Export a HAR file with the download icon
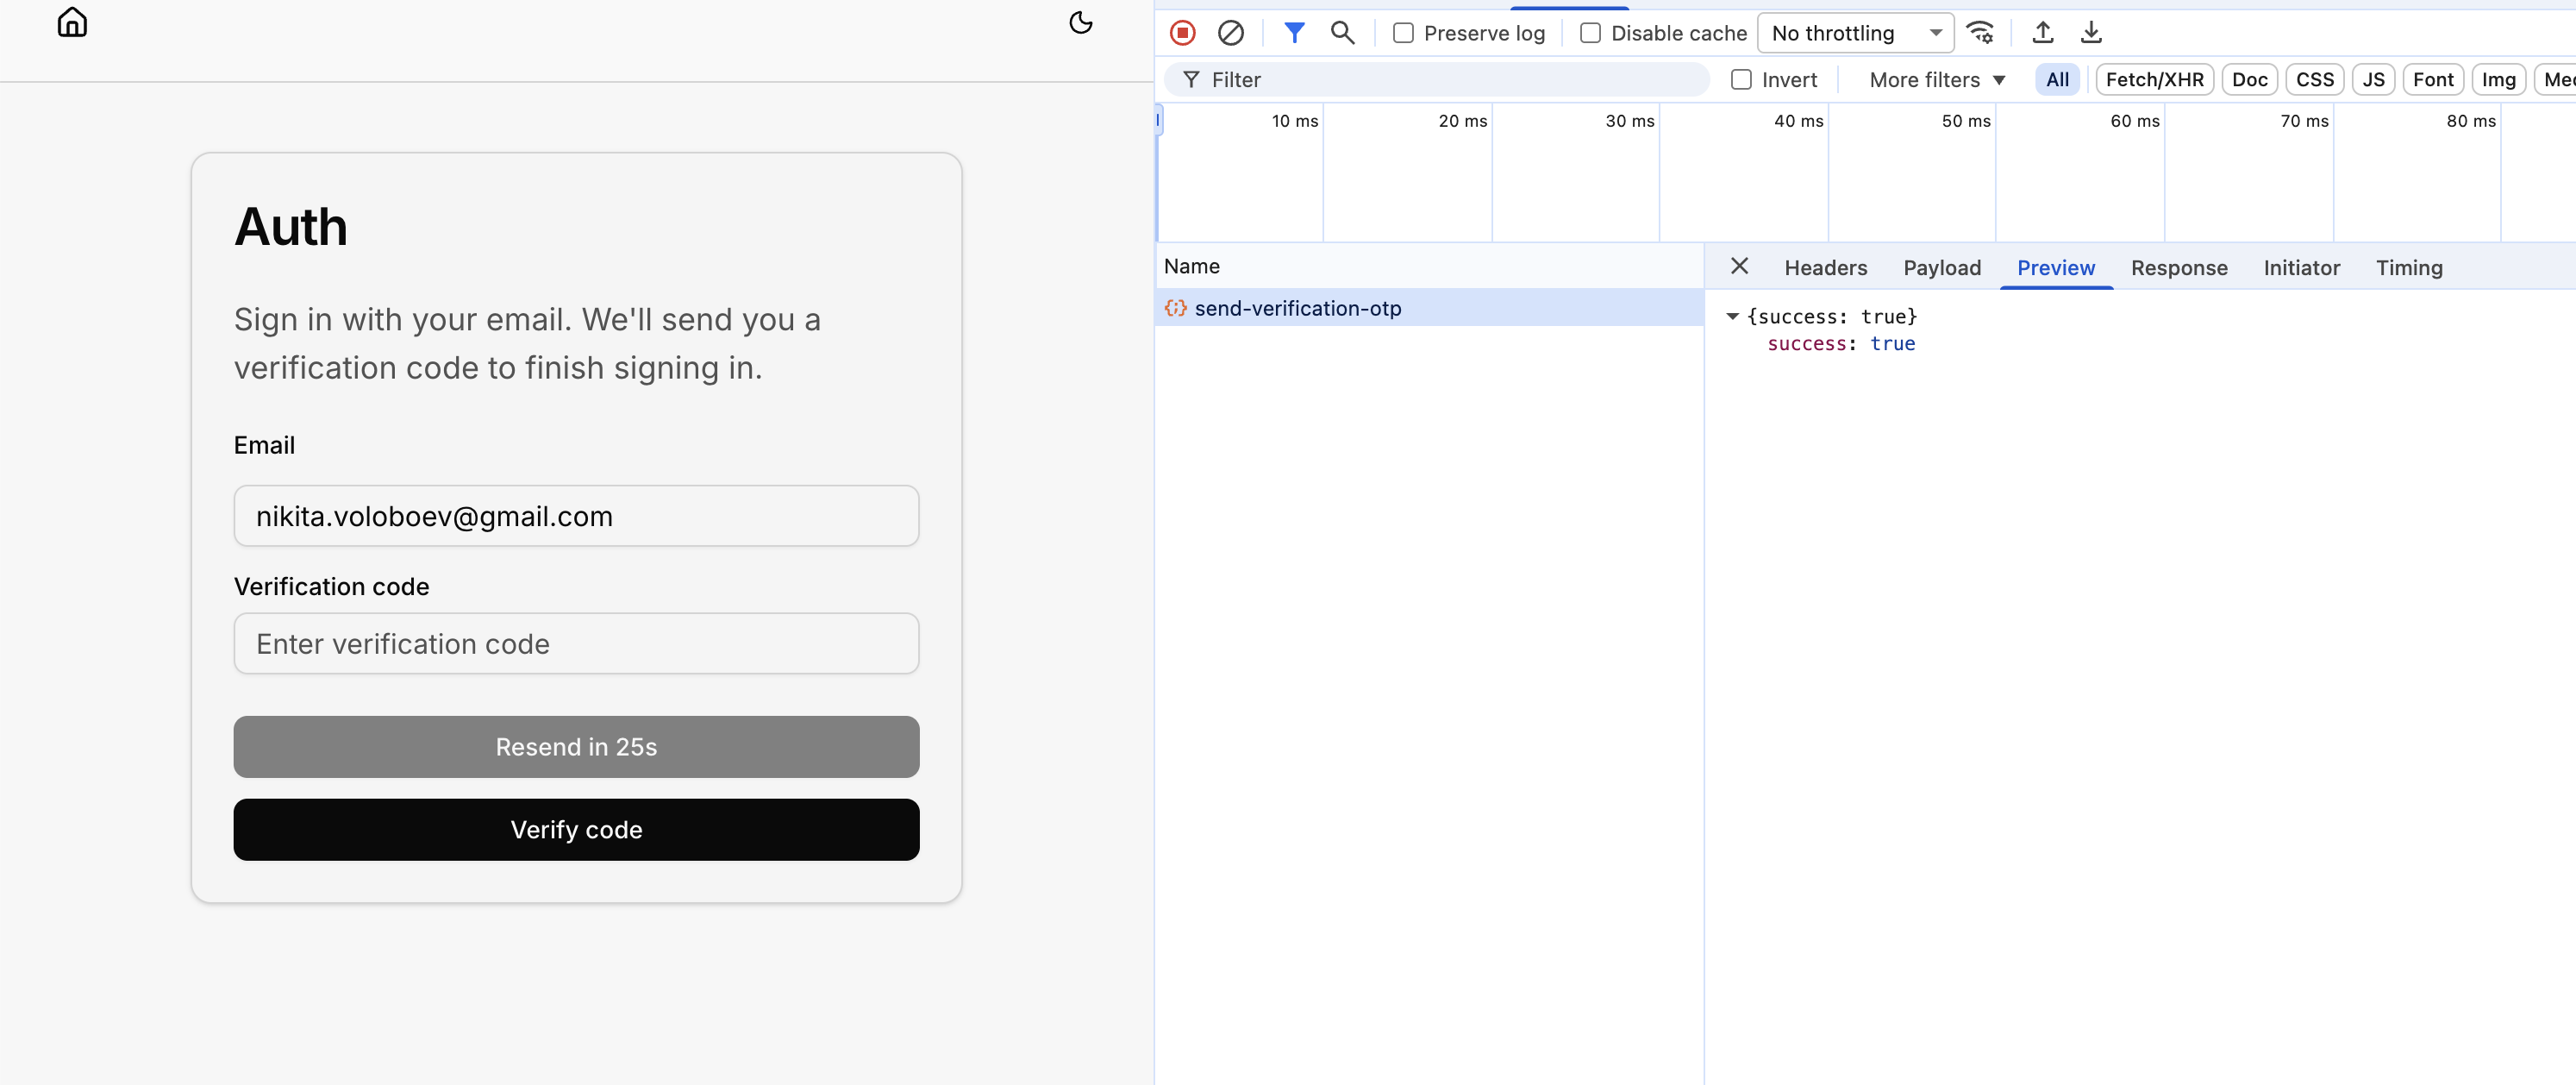 pyautogui.click(x=2090, y=33)
